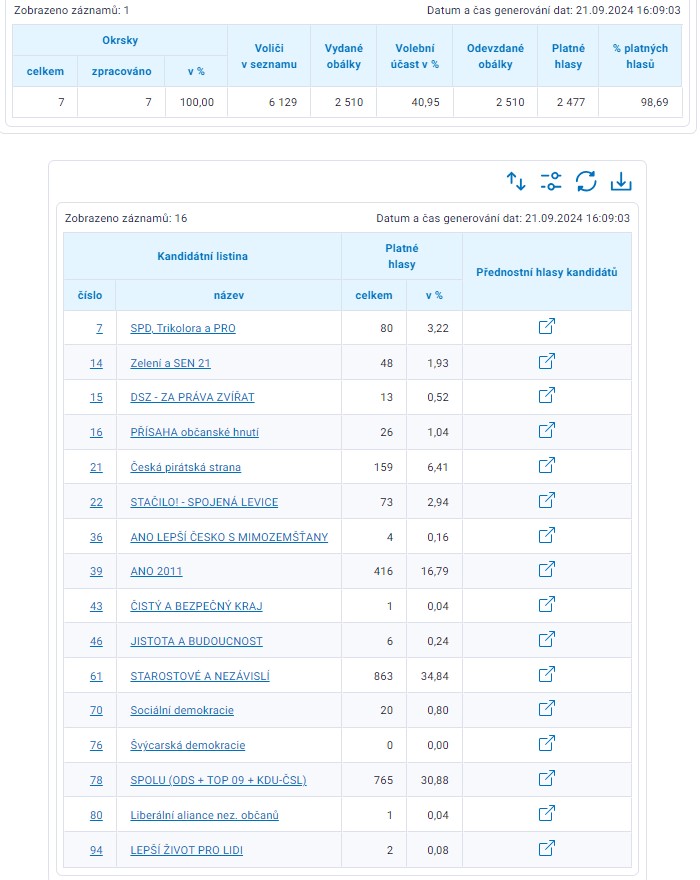Select the 40,95 turnout value cell
Viewport: 700px width, 880px height.
(415, 102)
